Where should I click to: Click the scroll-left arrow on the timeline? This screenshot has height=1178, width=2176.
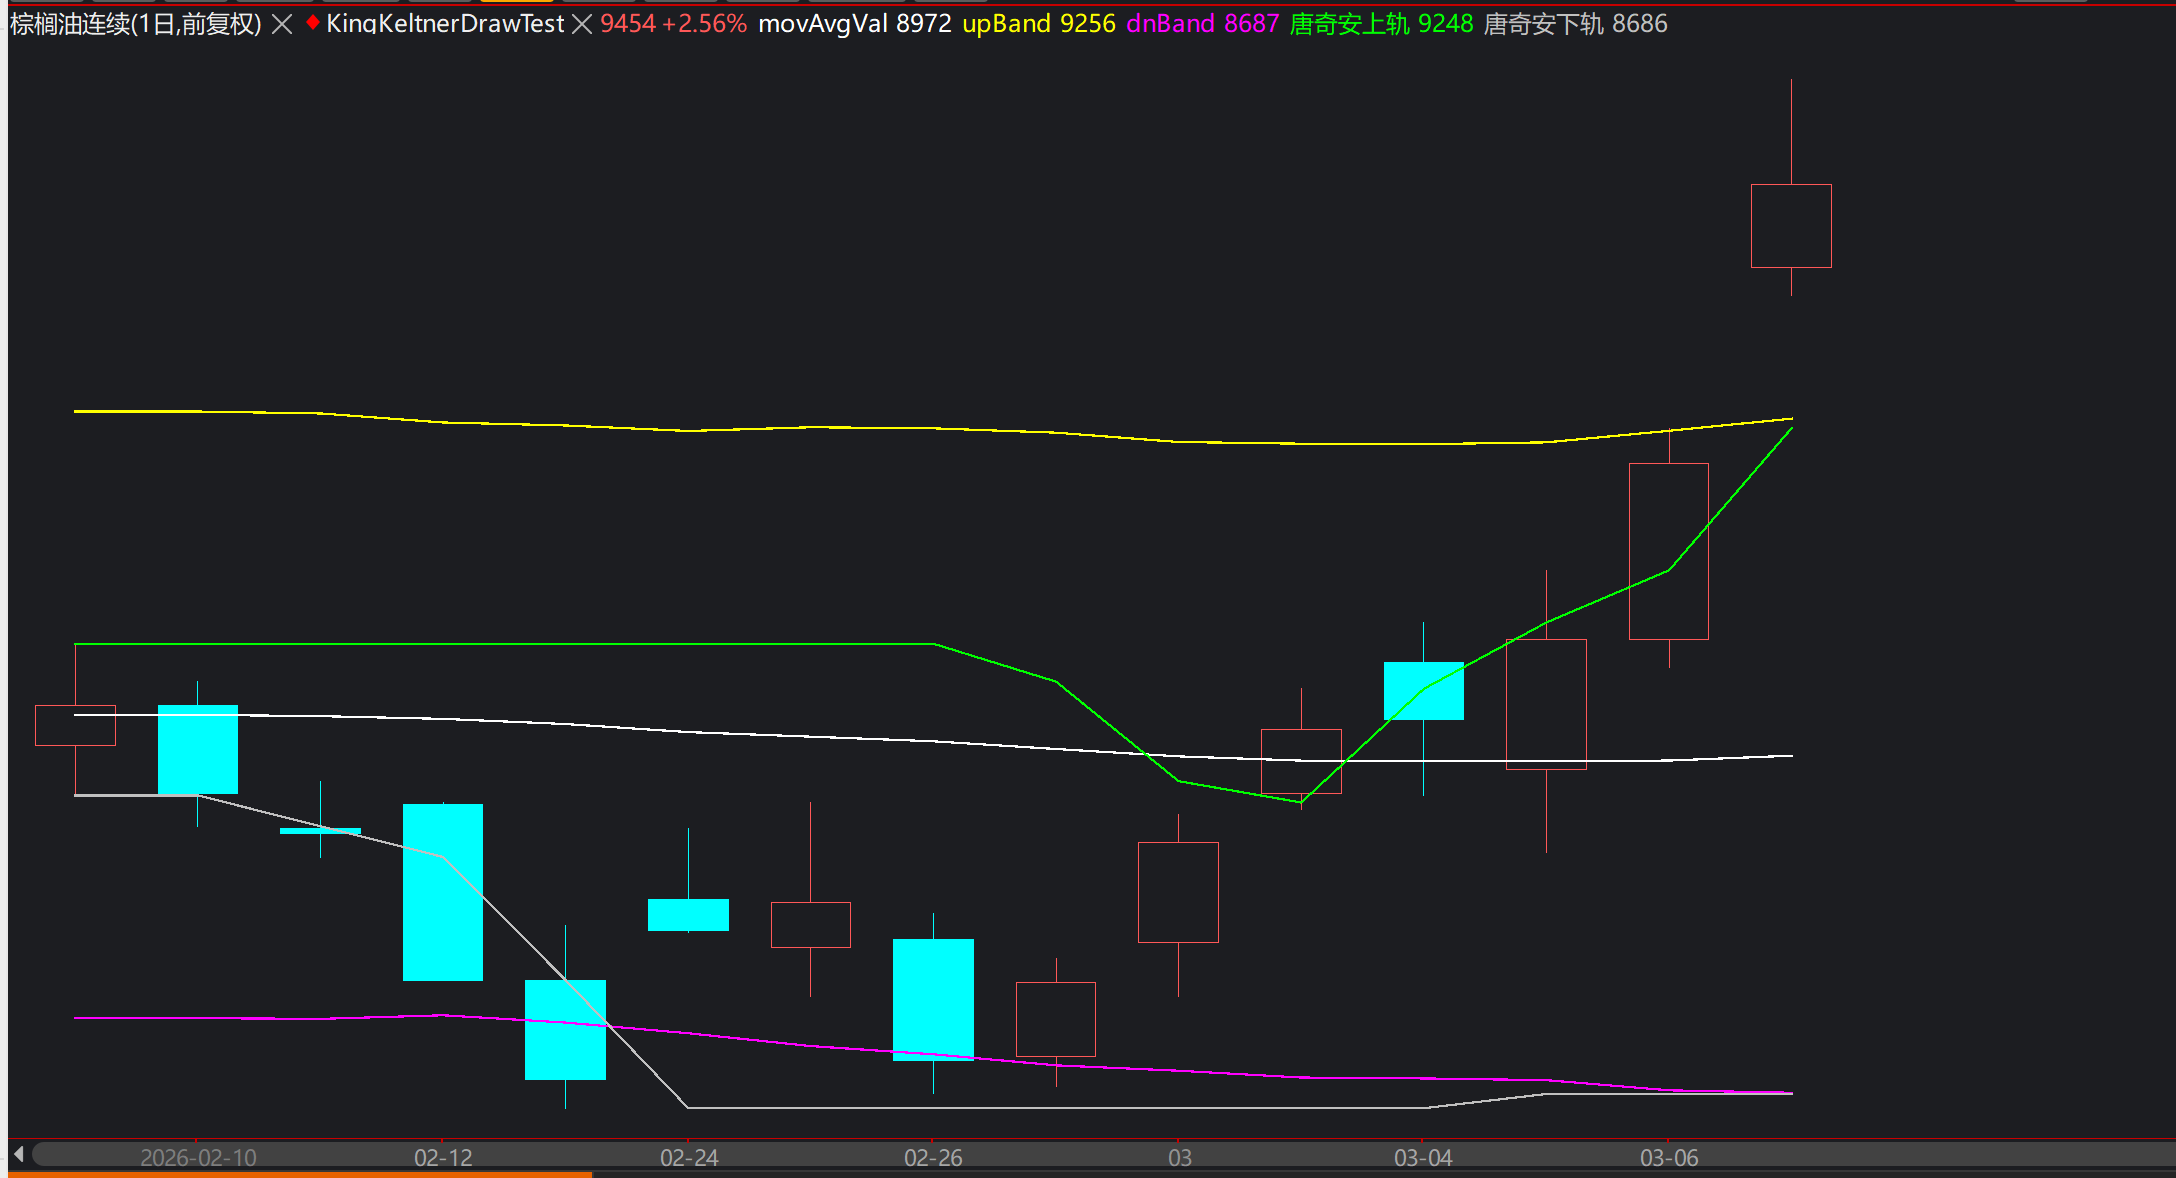[x=18, y=1155]
